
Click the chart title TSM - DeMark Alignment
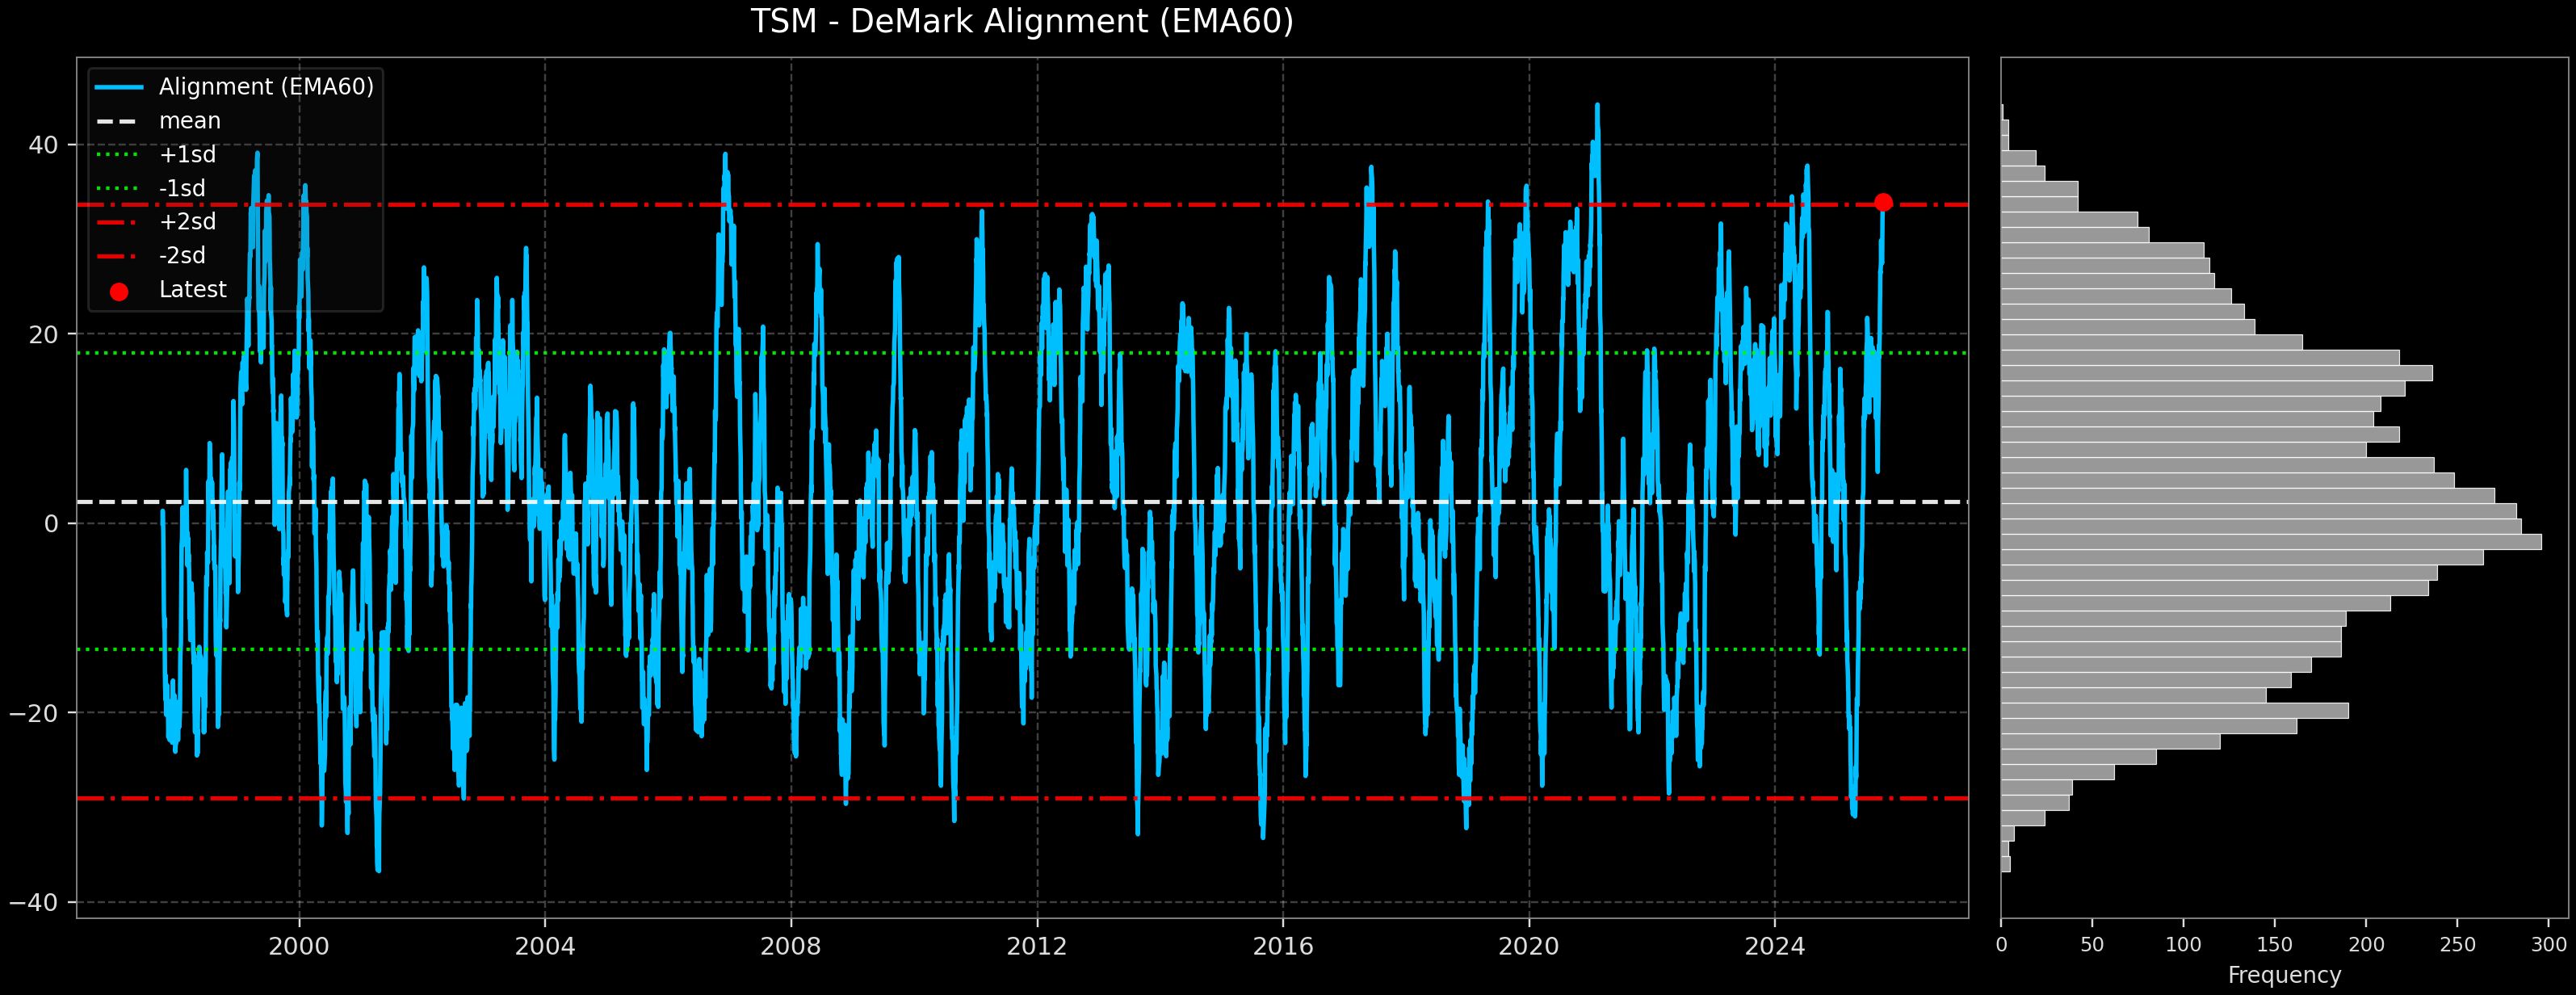tap(1021, 21)
